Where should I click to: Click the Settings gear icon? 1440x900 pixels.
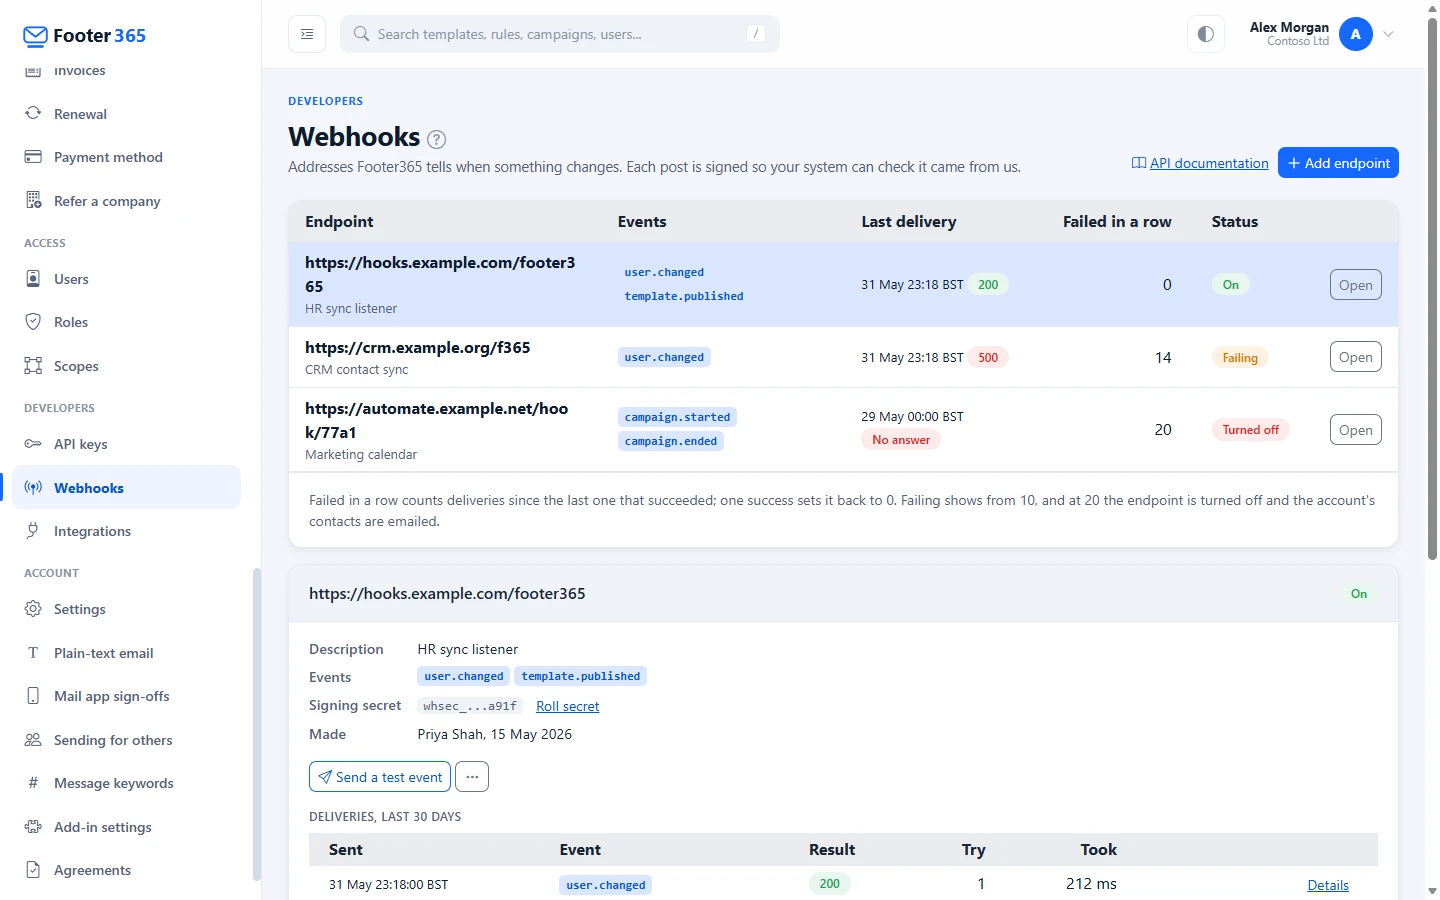coord(33,608)
